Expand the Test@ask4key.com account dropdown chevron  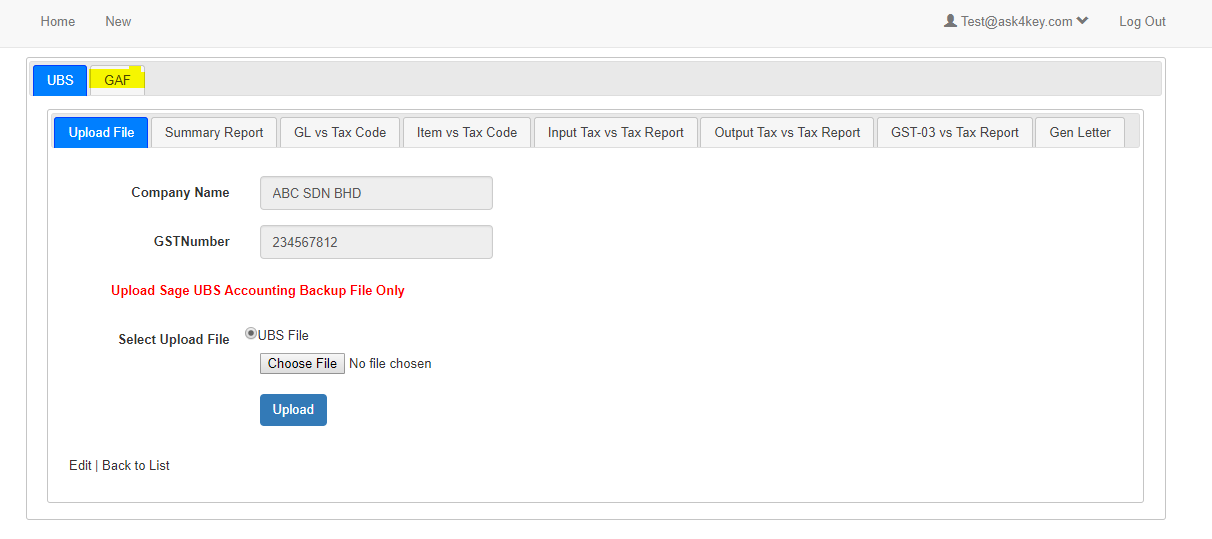(x=1082, y=21)
